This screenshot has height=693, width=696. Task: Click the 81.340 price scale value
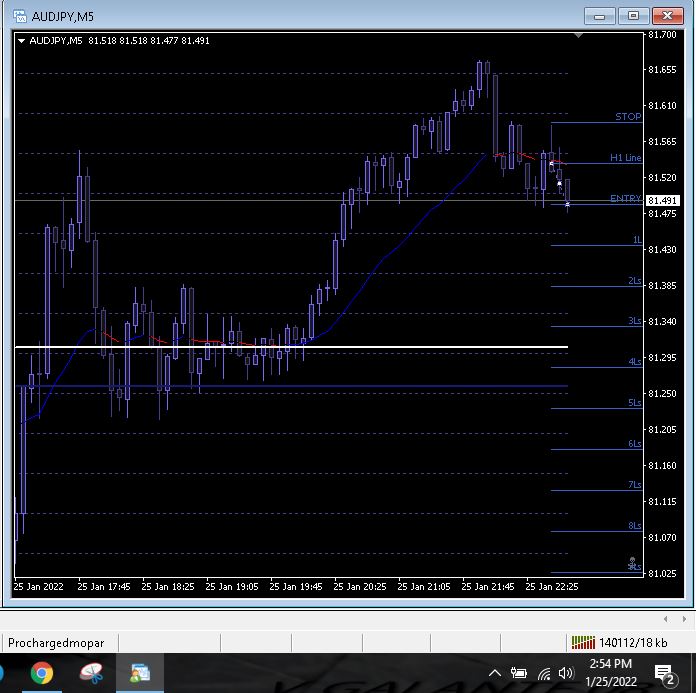pos(662,321)
